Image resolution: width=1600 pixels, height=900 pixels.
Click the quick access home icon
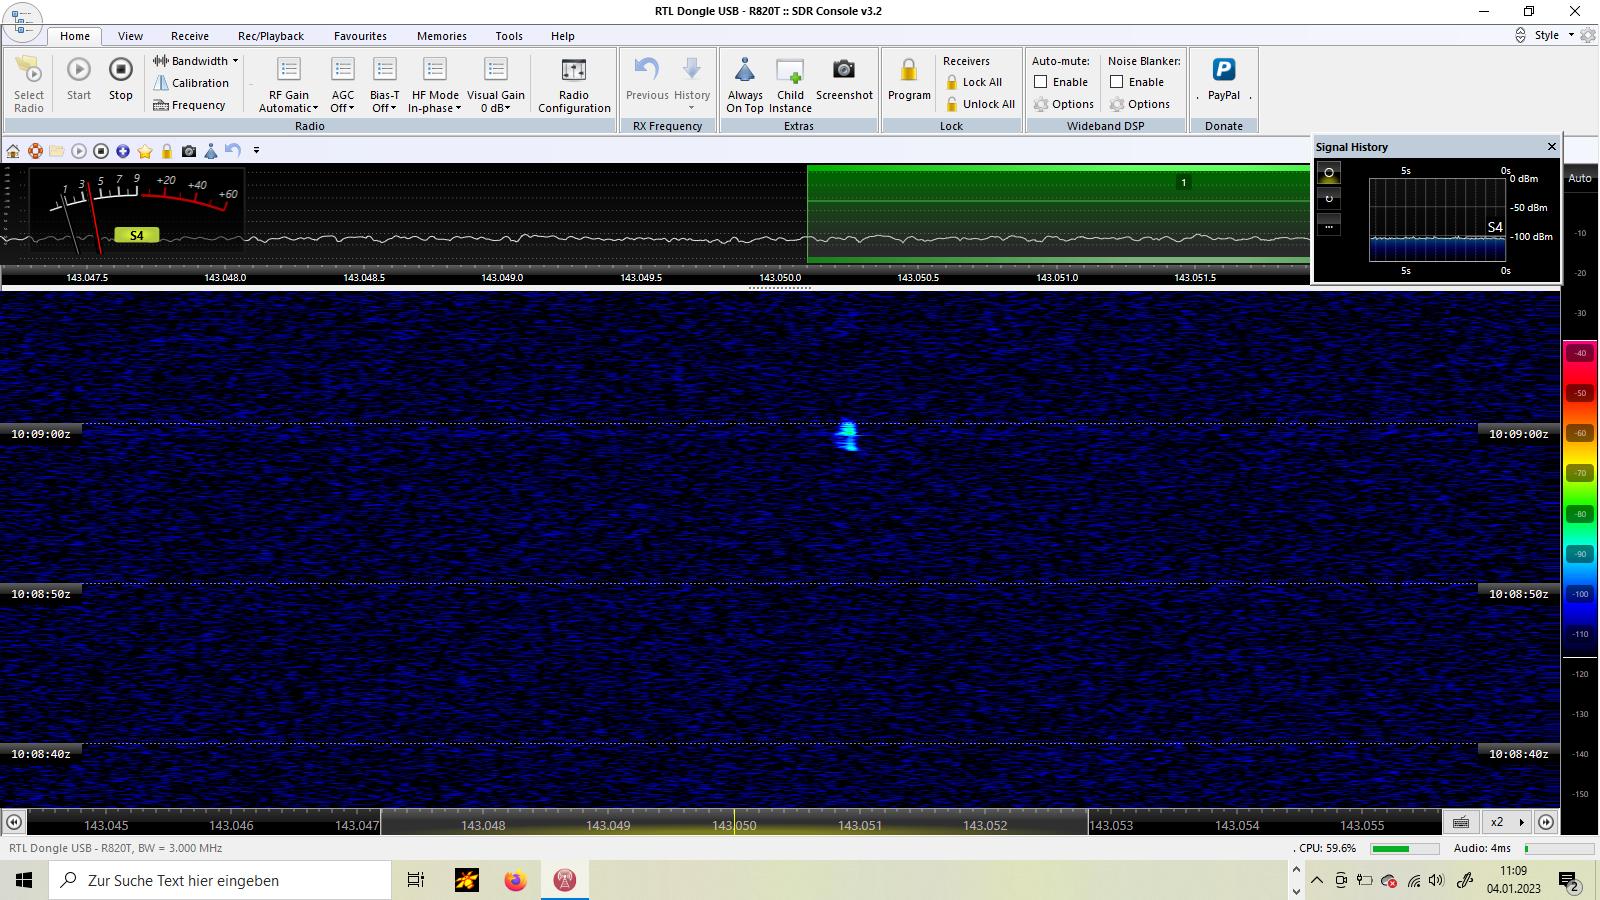click(13, 151)
